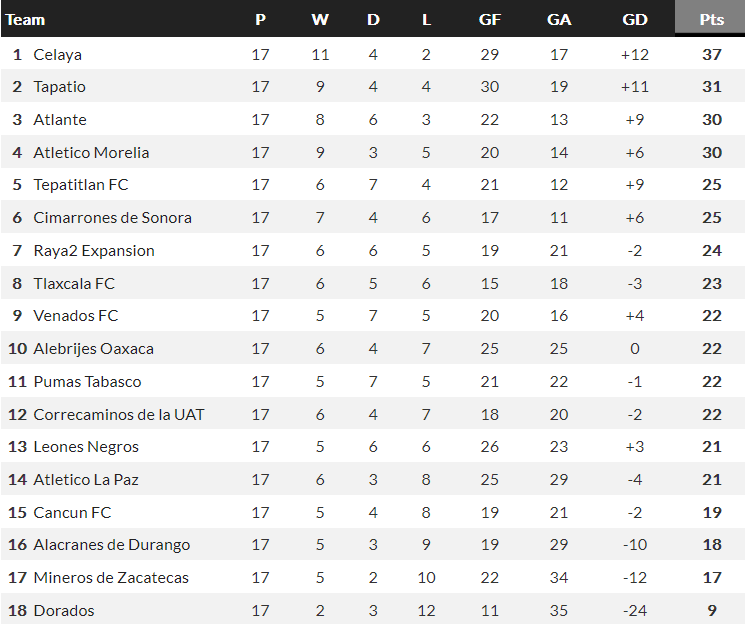Open the Tapatio team link
This screenshot has height=624, width=745.
(59, 87)
